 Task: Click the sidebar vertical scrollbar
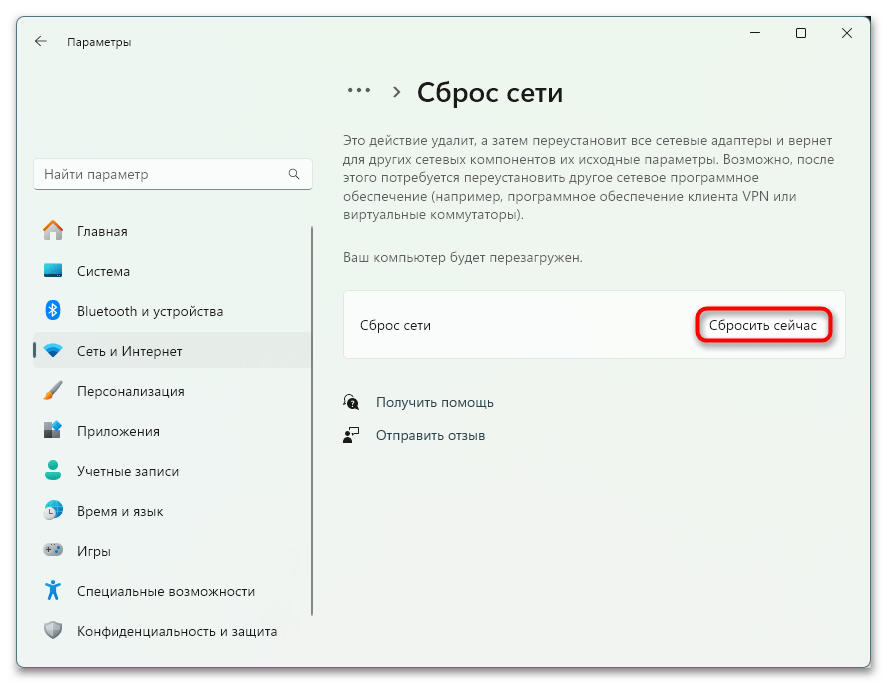coord(312,421)
